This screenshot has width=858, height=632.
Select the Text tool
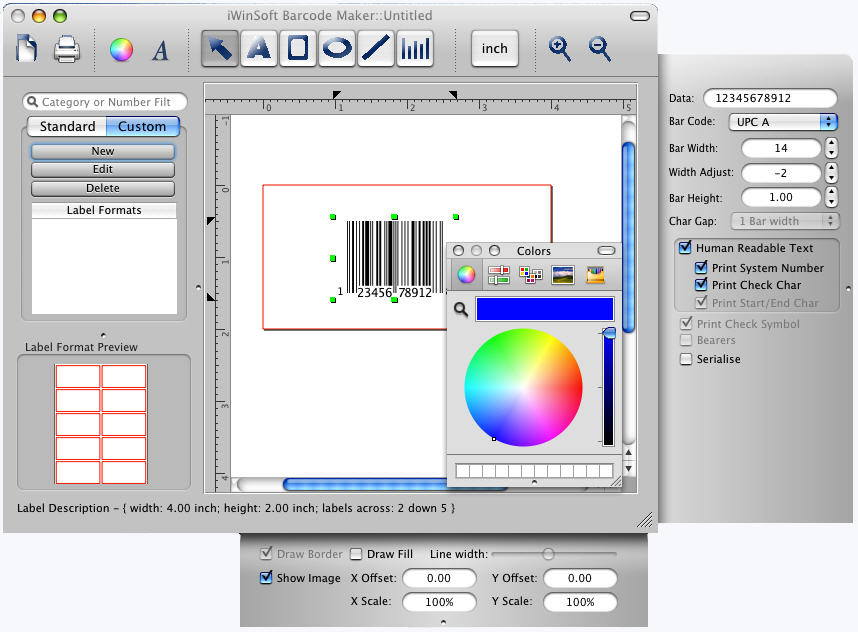pyautogui.click(x=259, y=49)
